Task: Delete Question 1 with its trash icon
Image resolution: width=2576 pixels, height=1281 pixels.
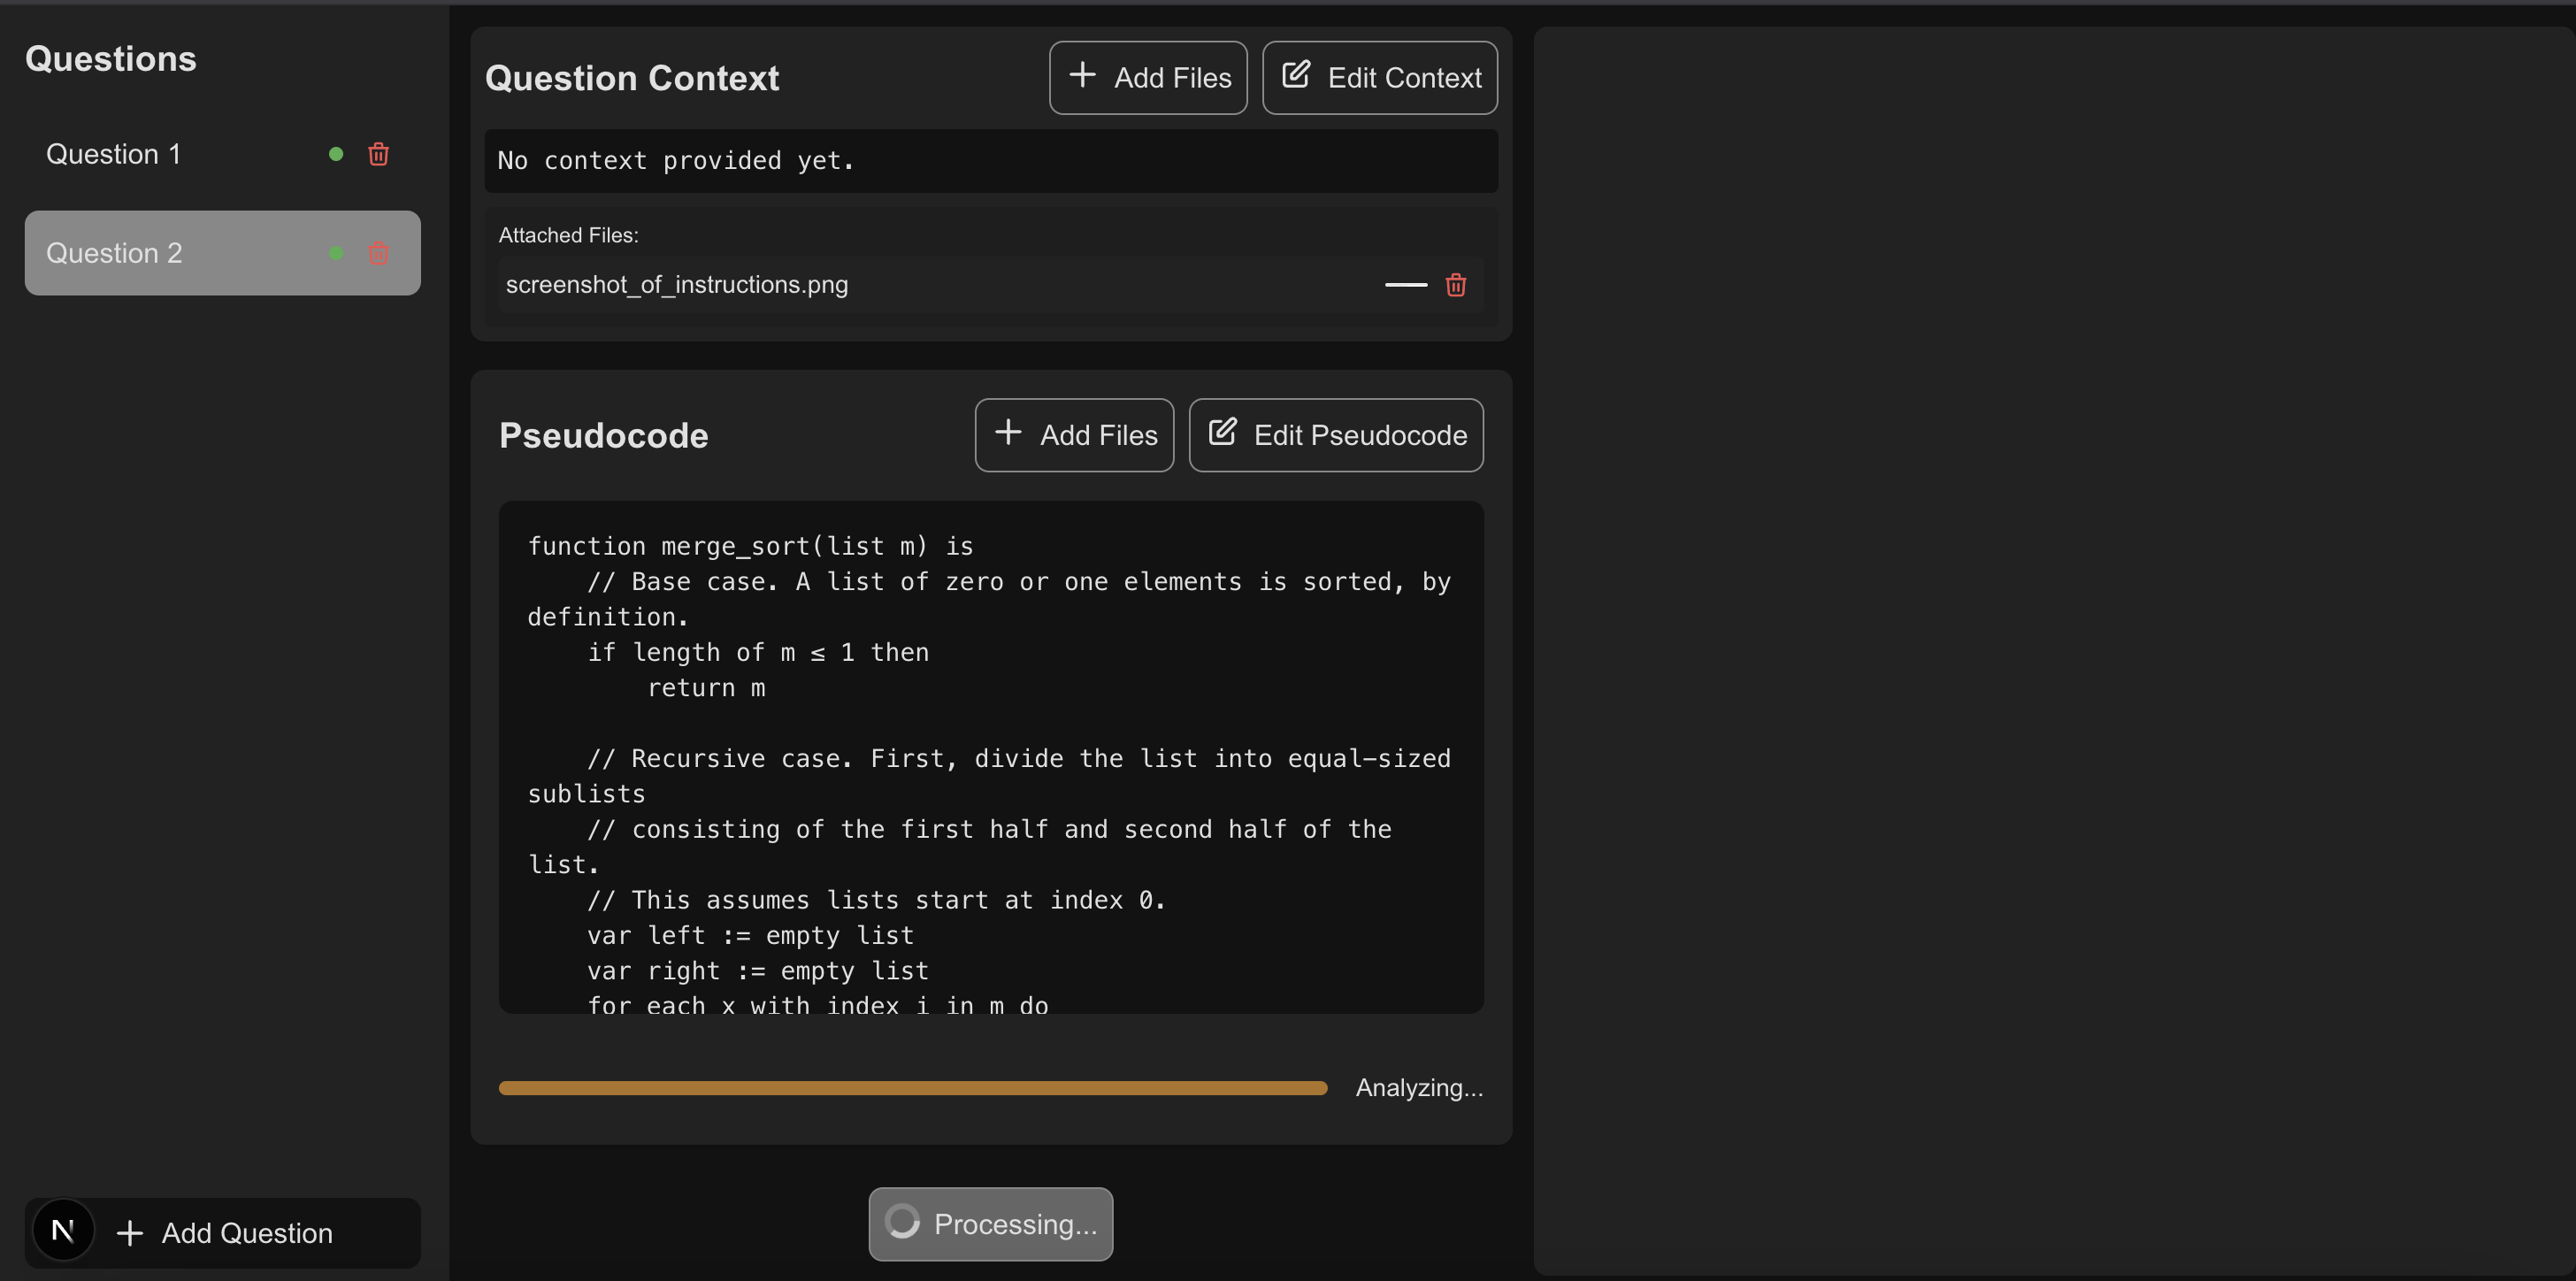Action: coord(378,154)
